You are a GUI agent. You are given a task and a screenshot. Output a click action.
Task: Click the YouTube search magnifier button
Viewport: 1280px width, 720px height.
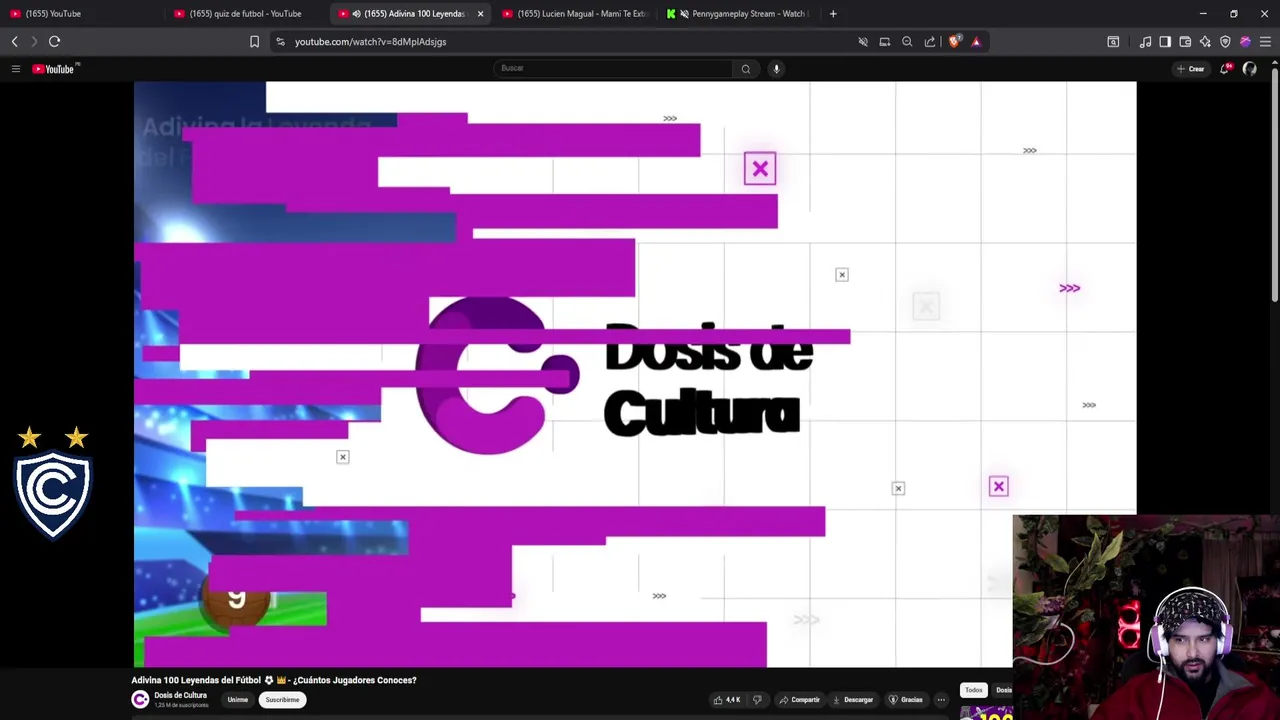[745, 69]
